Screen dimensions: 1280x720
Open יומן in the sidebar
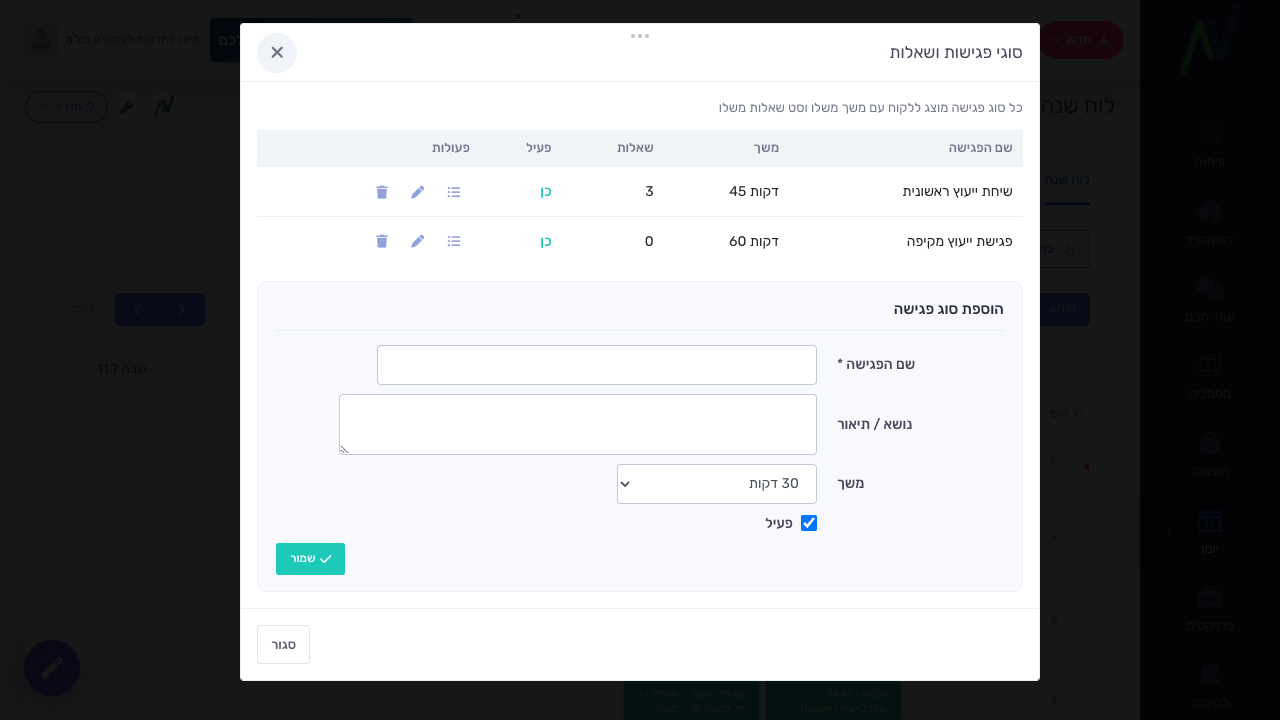[x=1210, y=532]
